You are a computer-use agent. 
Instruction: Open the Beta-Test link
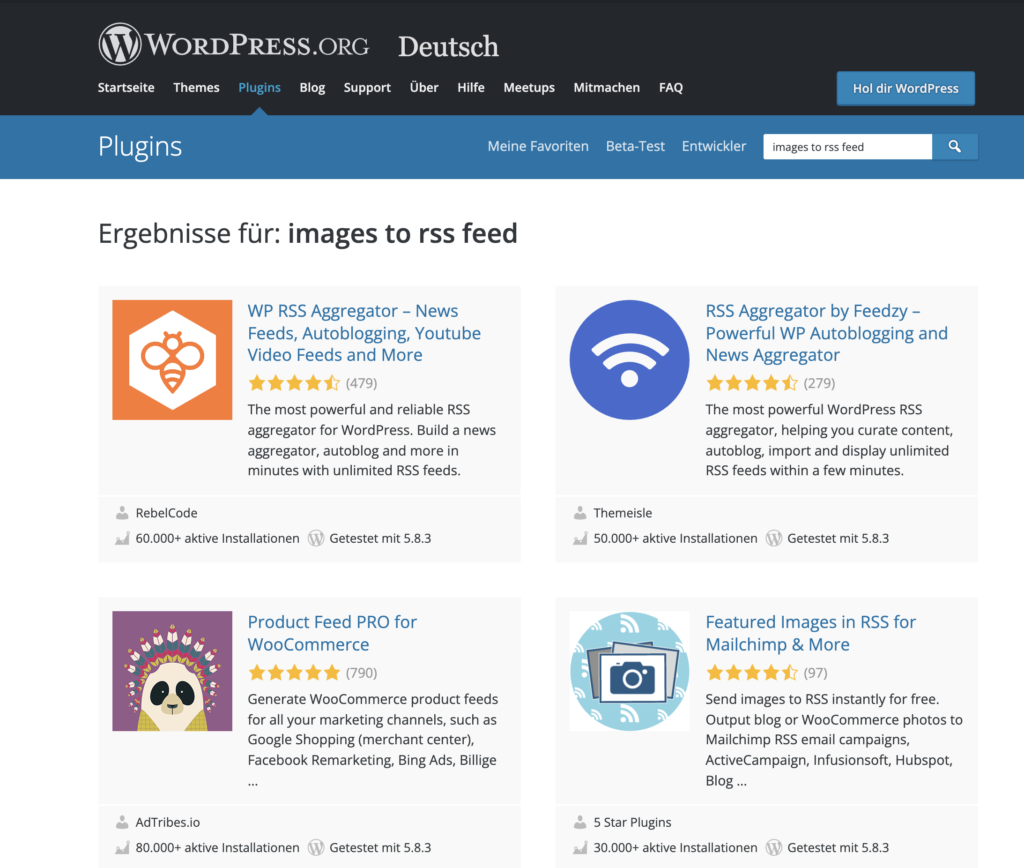click(x=635, y=146)
